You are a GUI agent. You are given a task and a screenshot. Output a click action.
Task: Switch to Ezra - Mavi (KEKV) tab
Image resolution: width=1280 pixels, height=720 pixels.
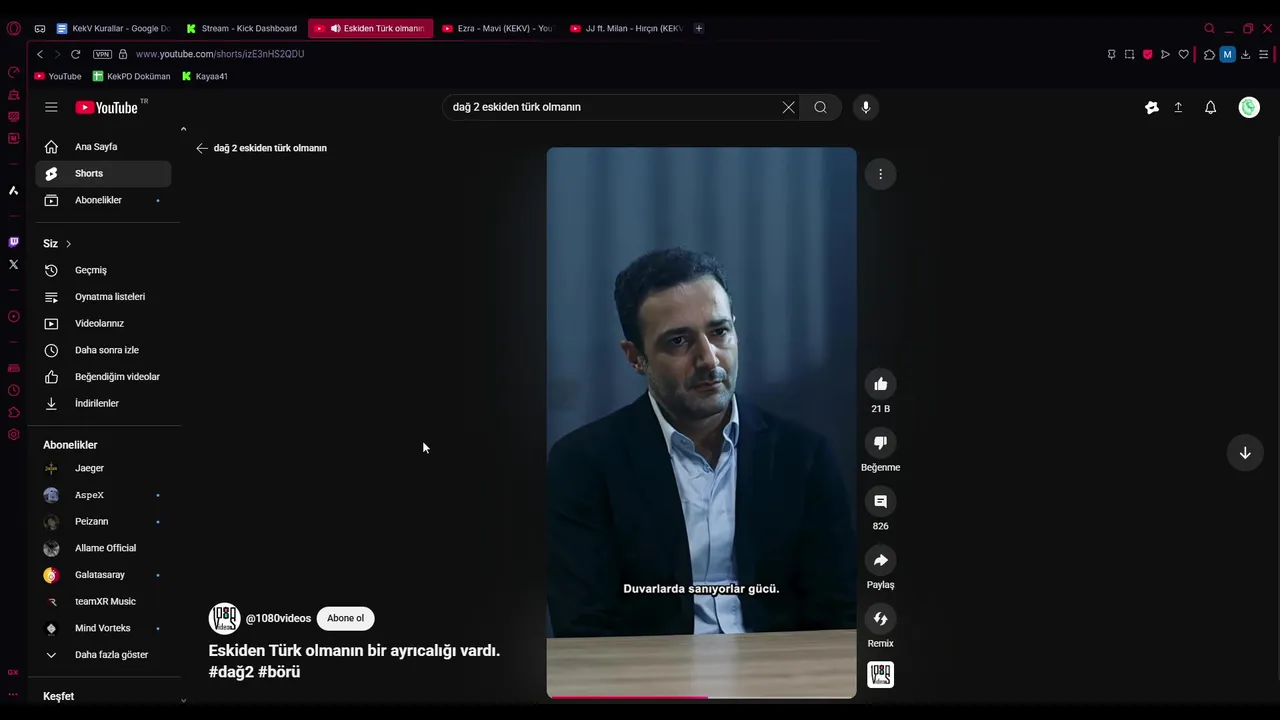pos(497,28)
